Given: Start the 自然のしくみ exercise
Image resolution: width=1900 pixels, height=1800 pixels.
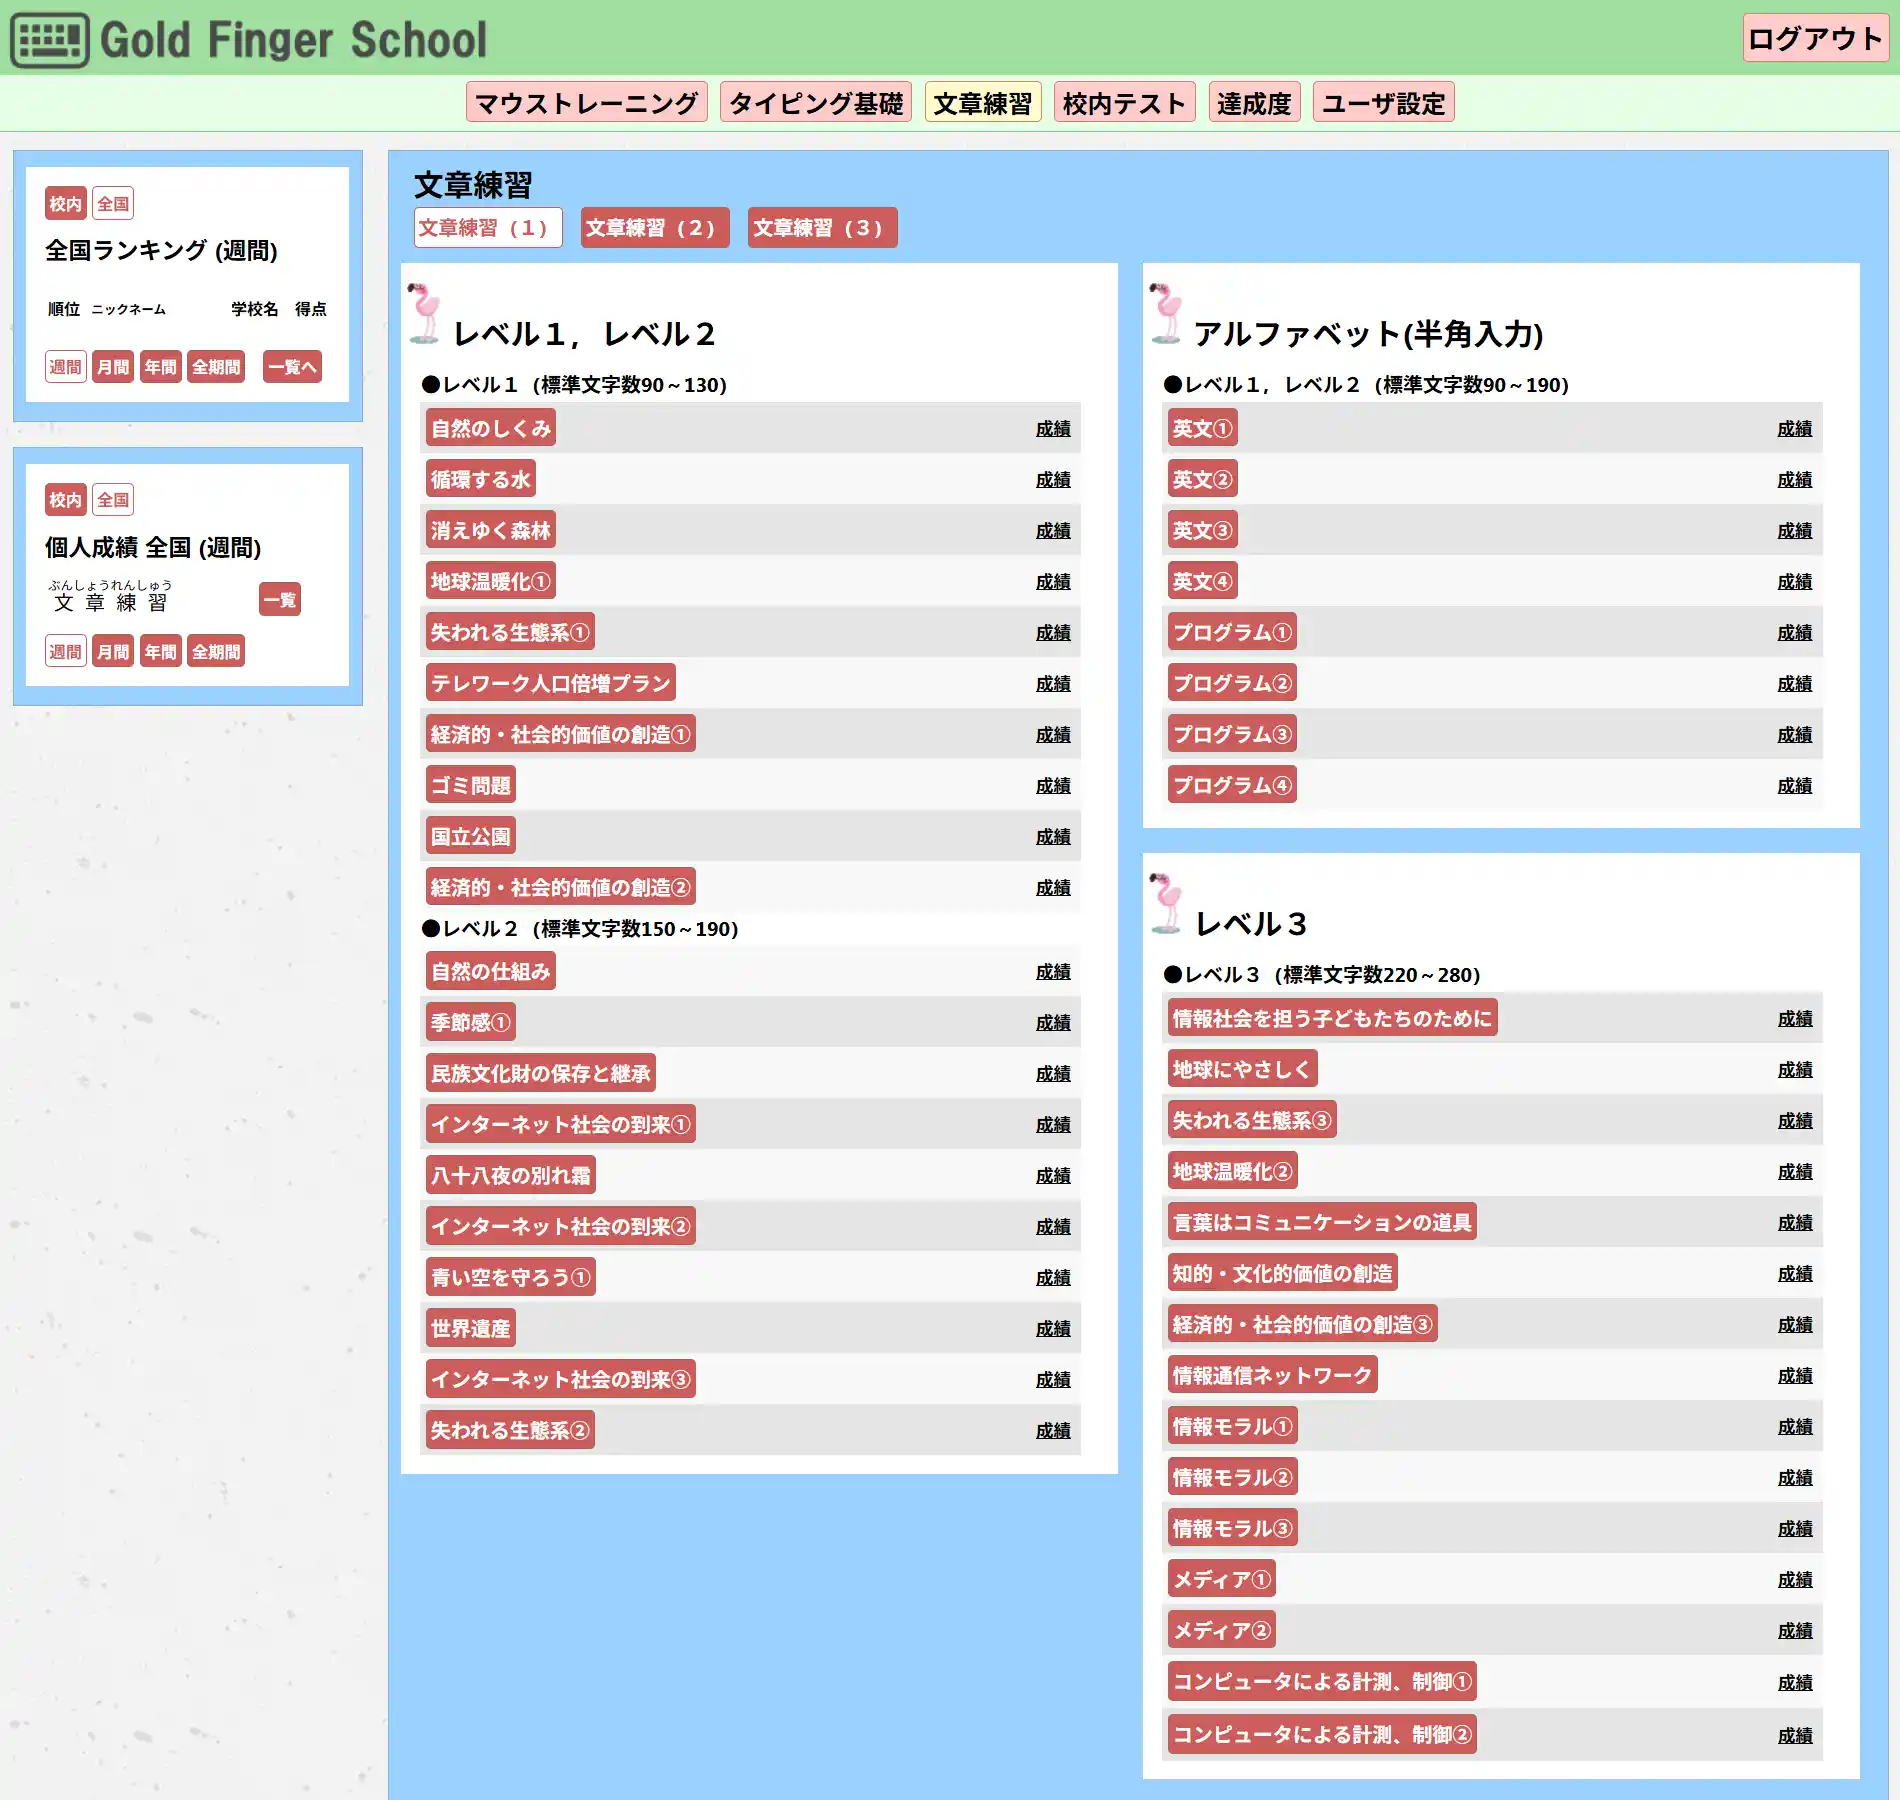Looking at the screenshot, I should 490,428.
